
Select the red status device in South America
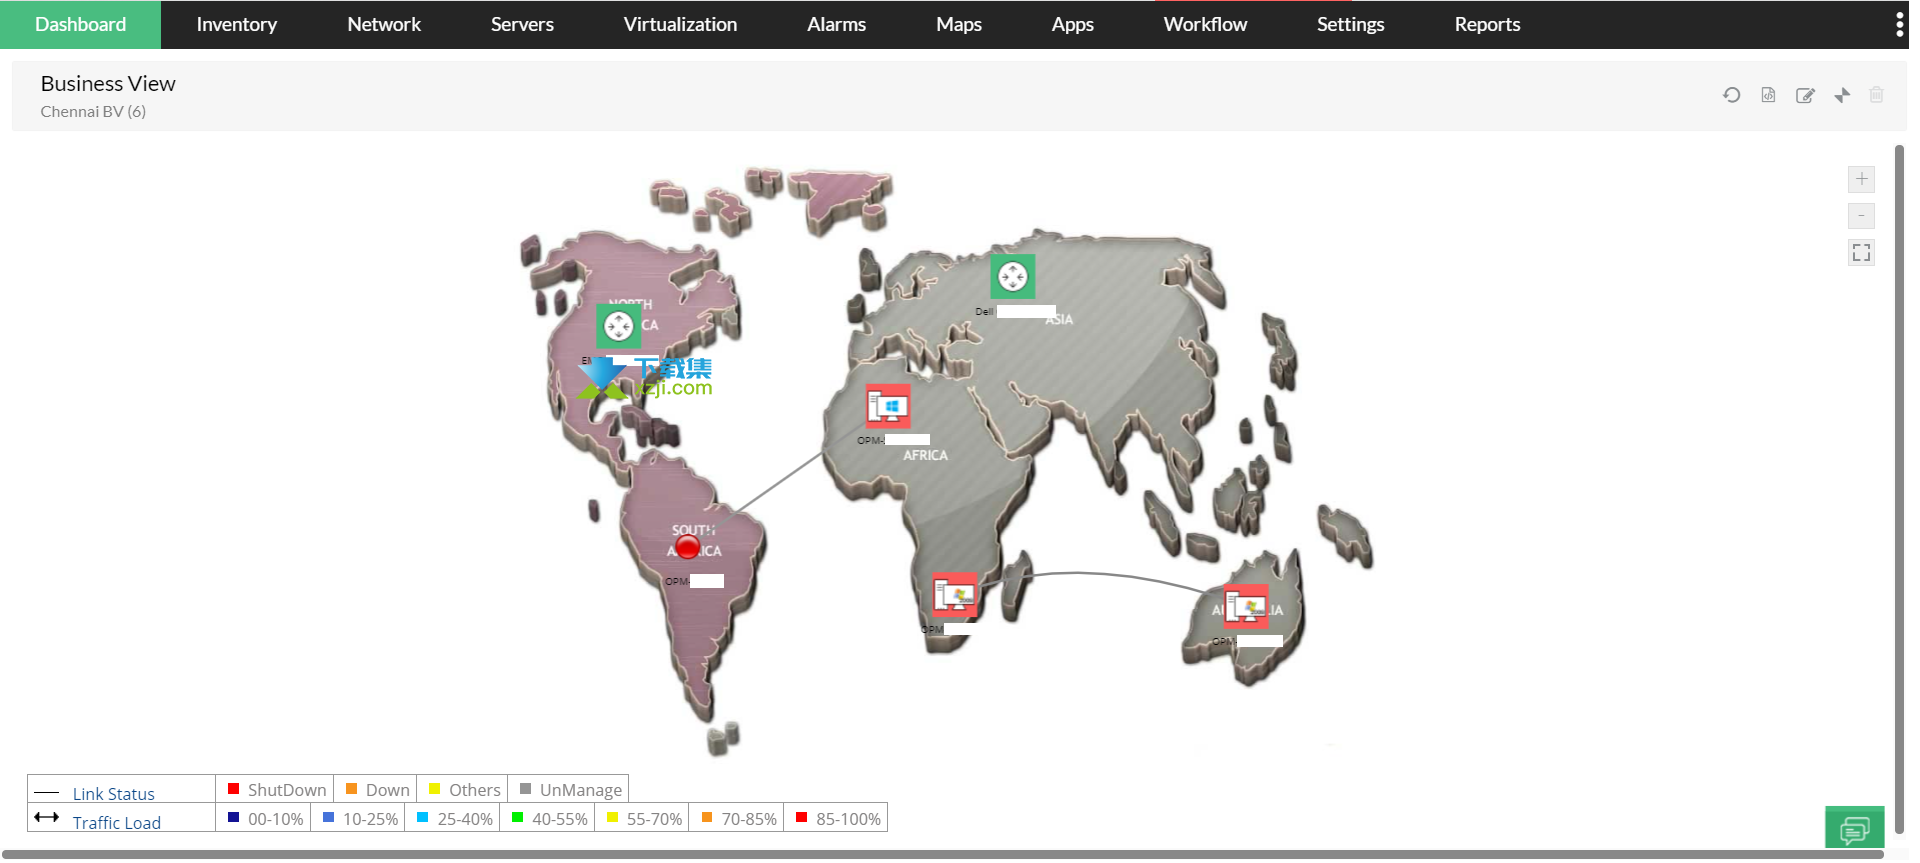pos(687,546)
